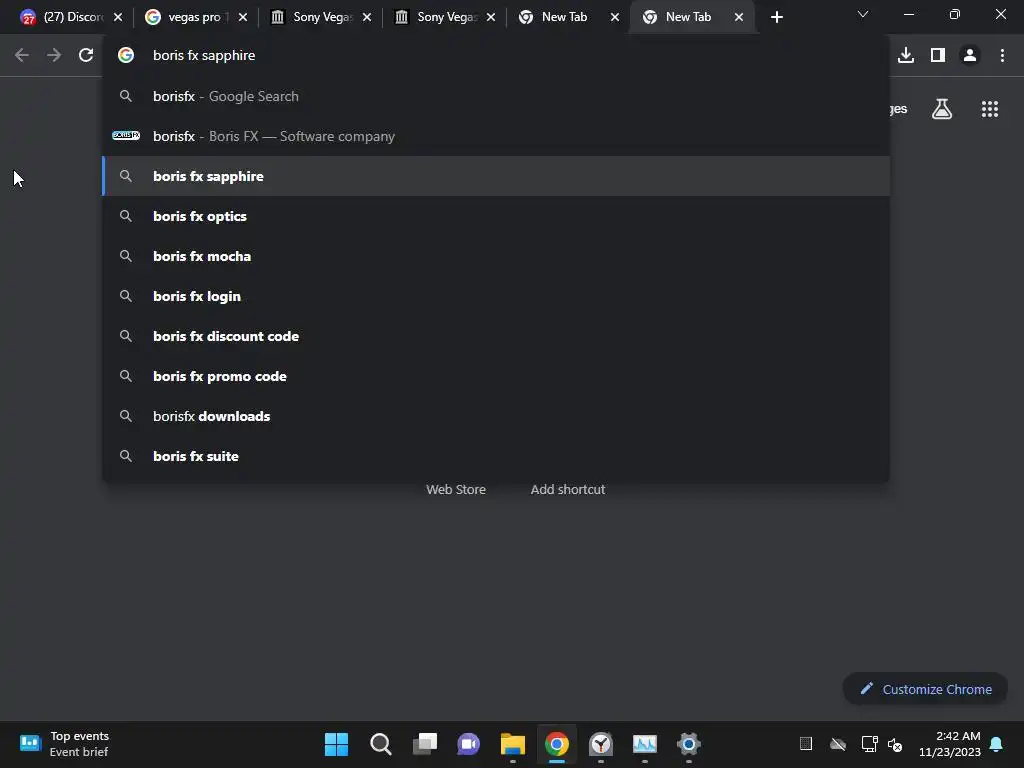The width and height of the screenshot is (1024, 768).
Task: Open the Top events widget
Action: (x=64, y=744)
